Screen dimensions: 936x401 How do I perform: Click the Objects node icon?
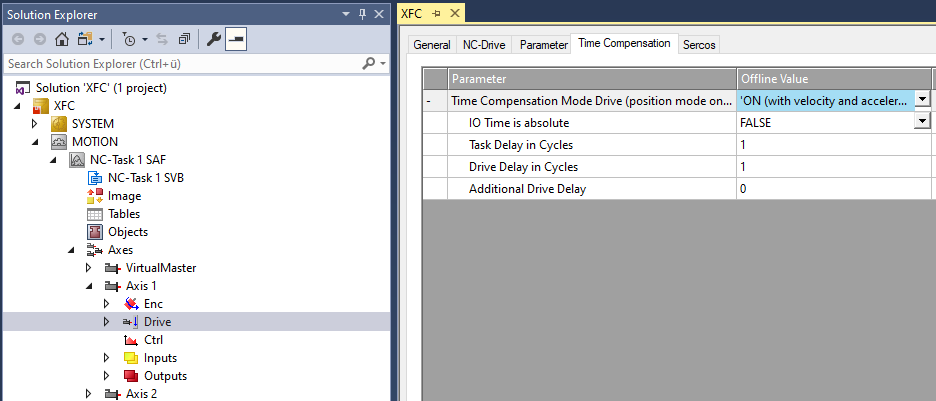pos(94,232)
